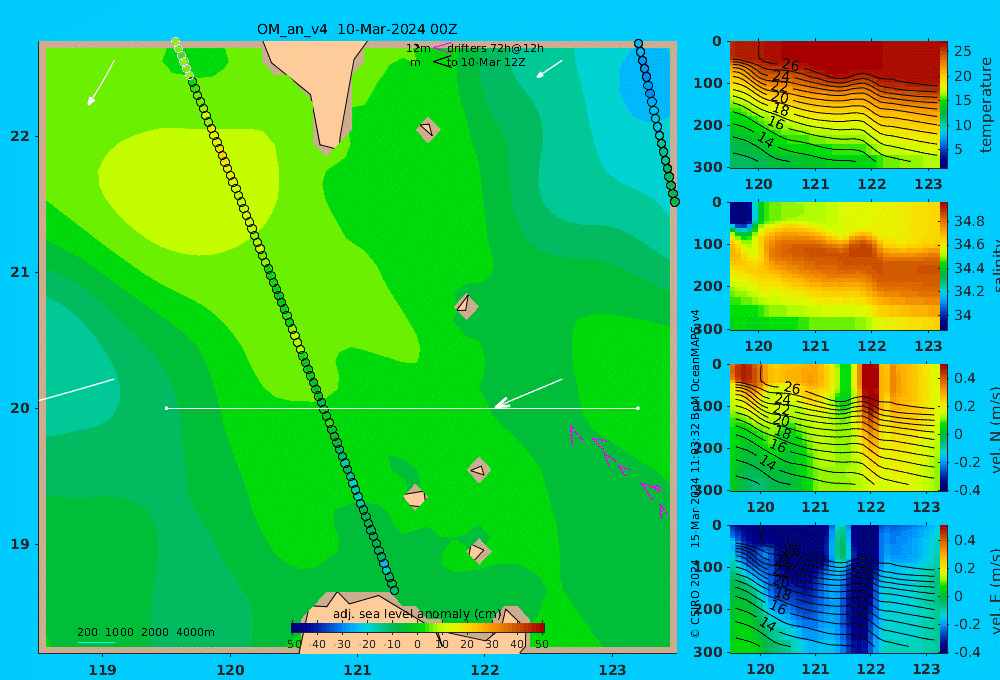Click the 'temperature' axis label
This screenshot has width=1000, height=680.
point(986,105)
